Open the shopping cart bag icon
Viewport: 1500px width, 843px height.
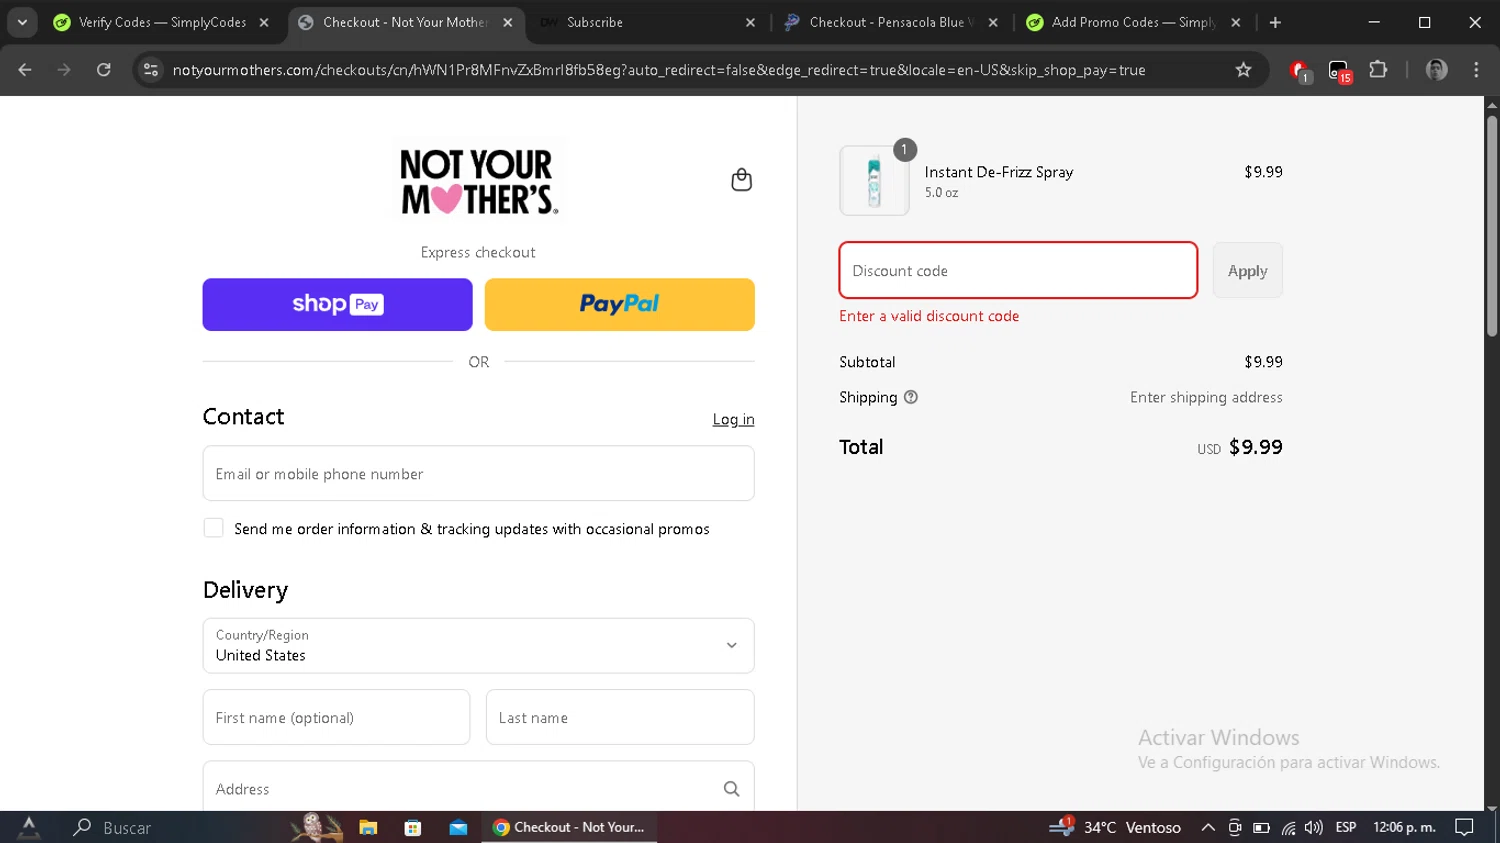coord(741,180)
